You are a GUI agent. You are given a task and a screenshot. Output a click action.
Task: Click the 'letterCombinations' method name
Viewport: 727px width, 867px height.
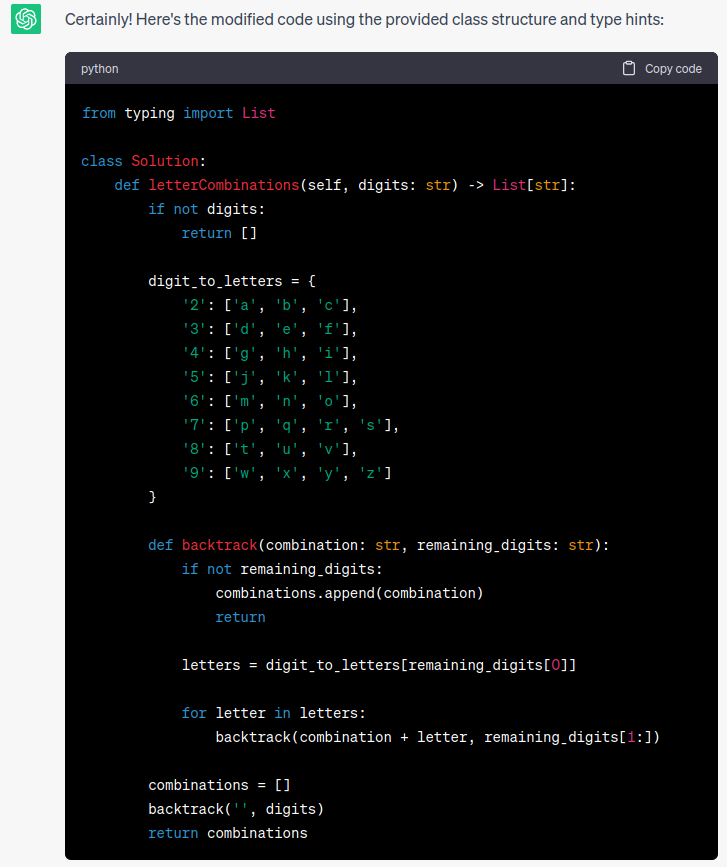(224, 185)
